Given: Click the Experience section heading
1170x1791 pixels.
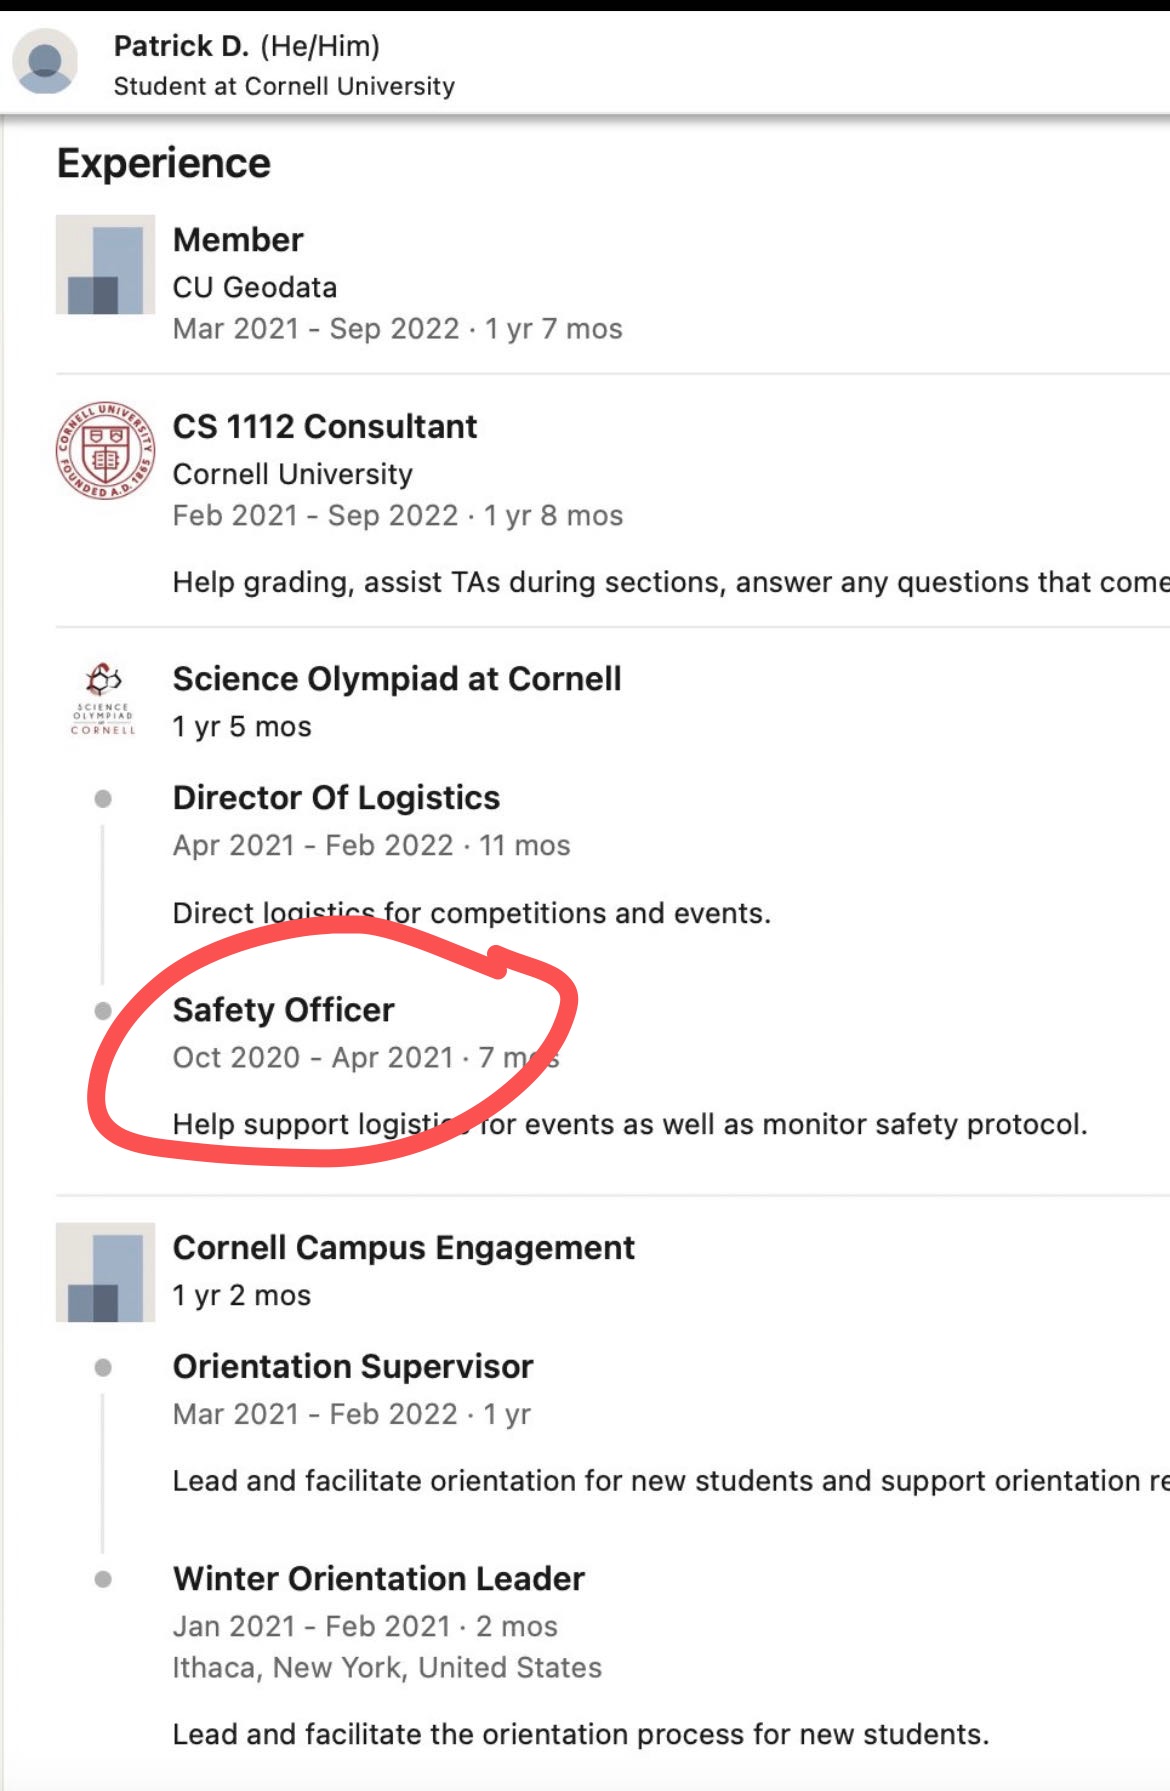Looking at the screenshot, I should tap(164, 163).
